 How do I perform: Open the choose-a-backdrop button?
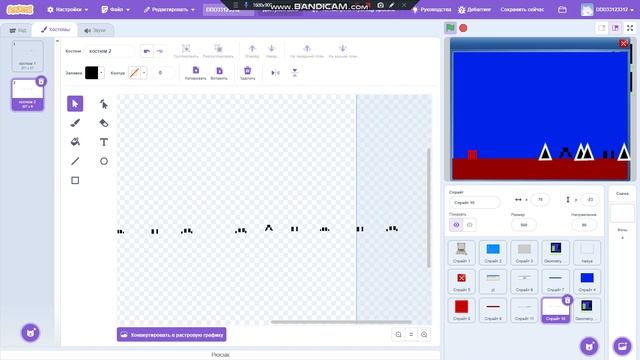coord(622,347)
